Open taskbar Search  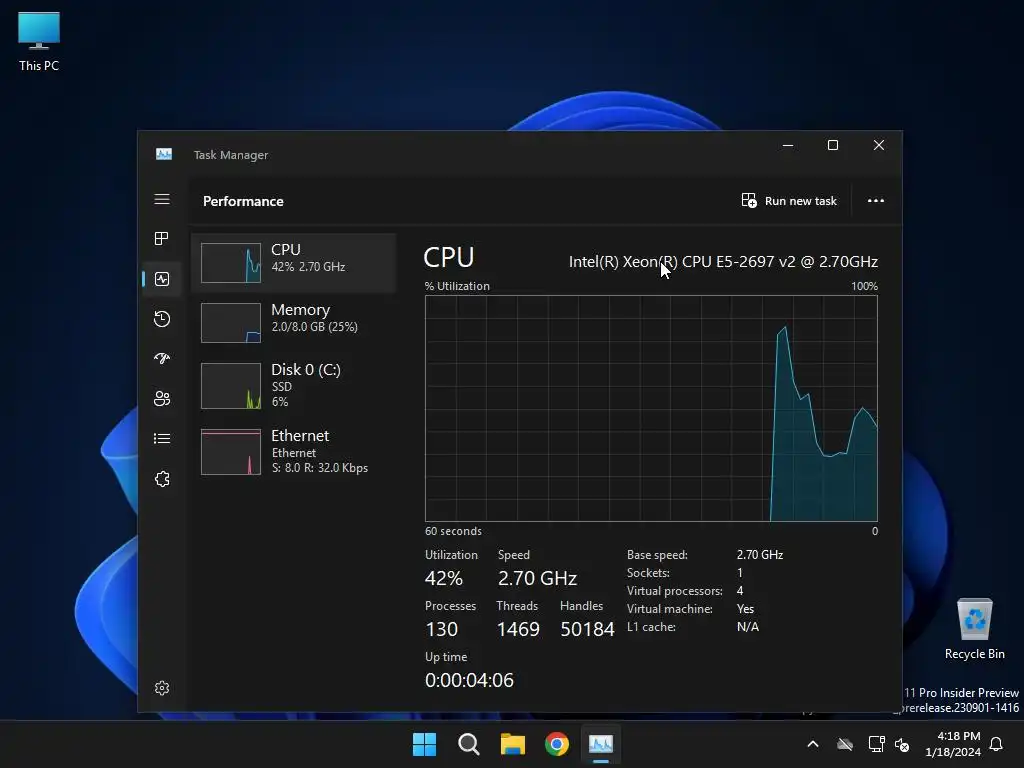coord(469,744)
